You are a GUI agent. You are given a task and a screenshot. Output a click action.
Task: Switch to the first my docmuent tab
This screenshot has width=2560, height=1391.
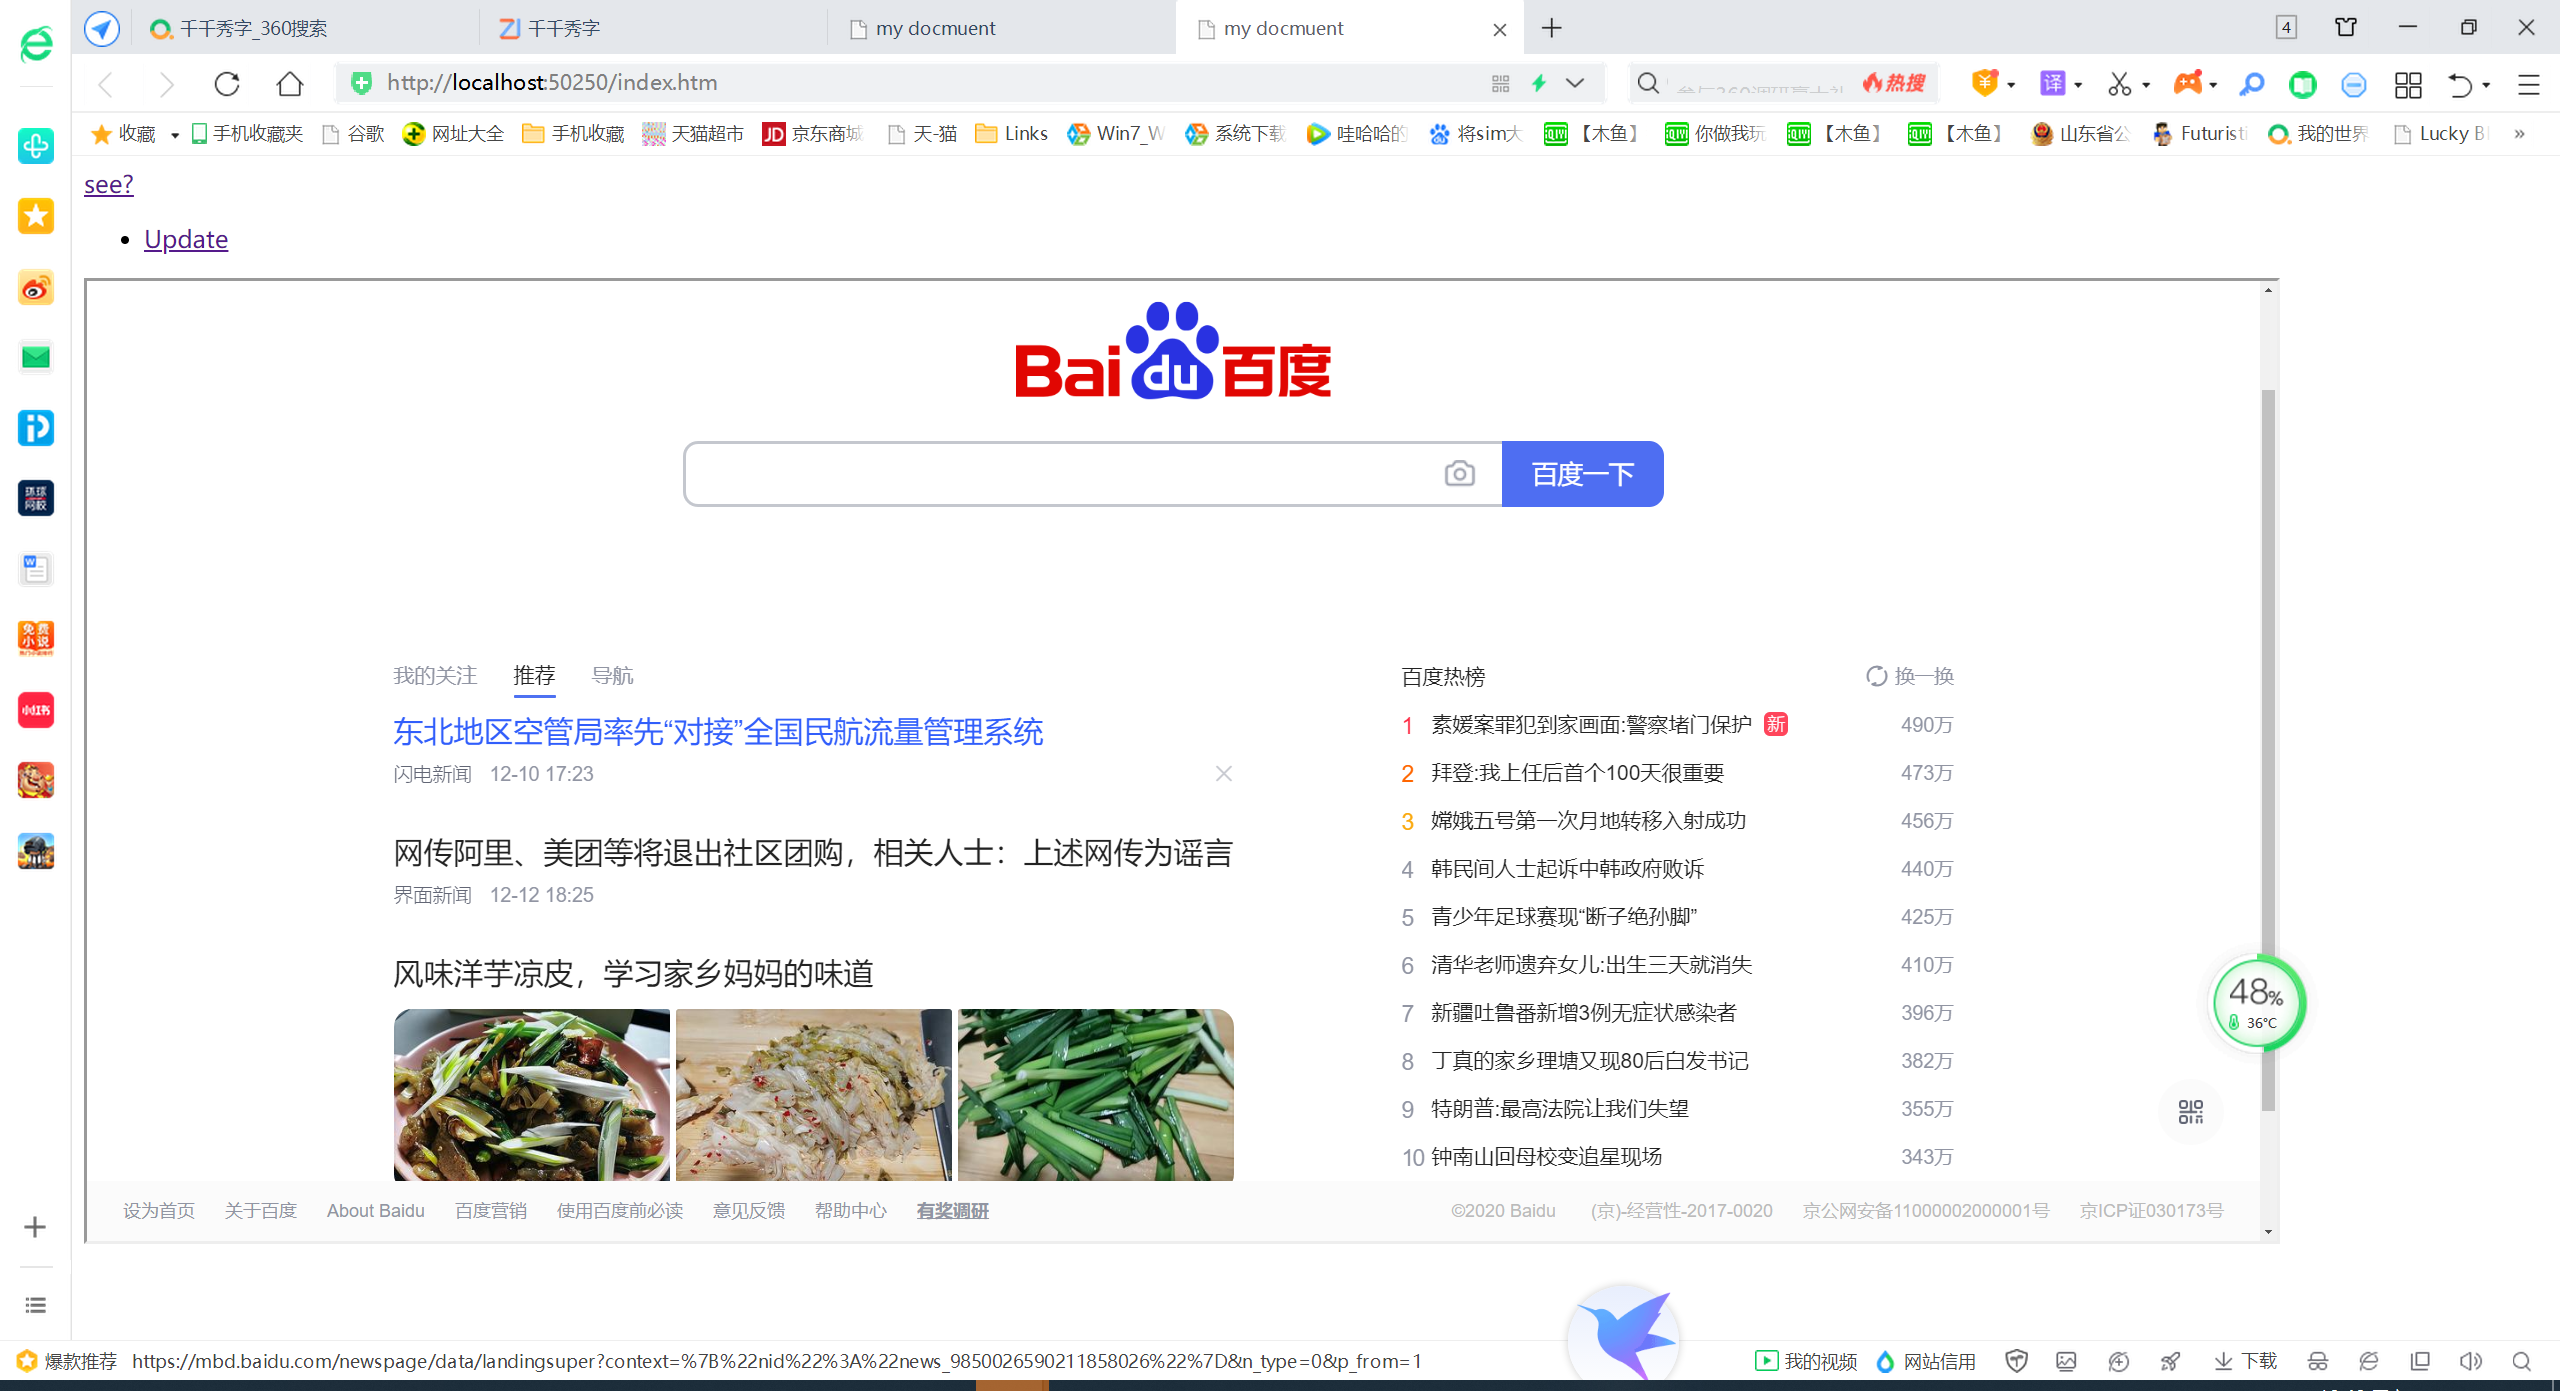[1000, 28]
